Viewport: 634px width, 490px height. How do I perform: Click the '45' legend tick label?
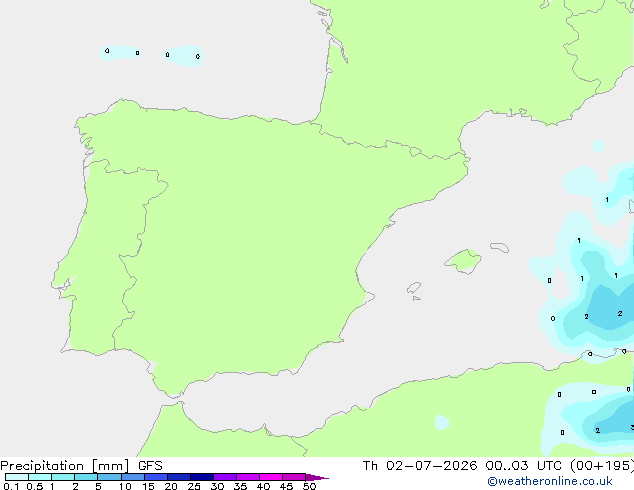(x=286, y=486)
